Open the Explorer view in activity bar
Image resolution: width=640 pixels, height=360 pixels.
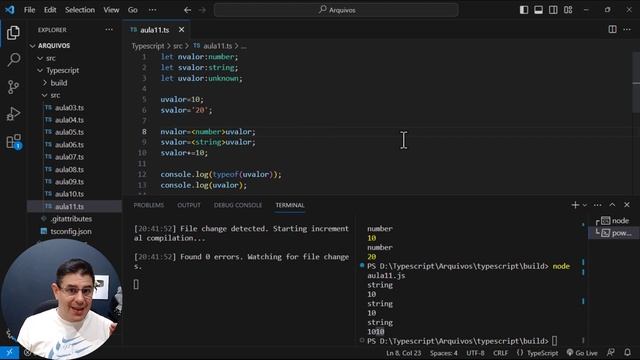13,33
